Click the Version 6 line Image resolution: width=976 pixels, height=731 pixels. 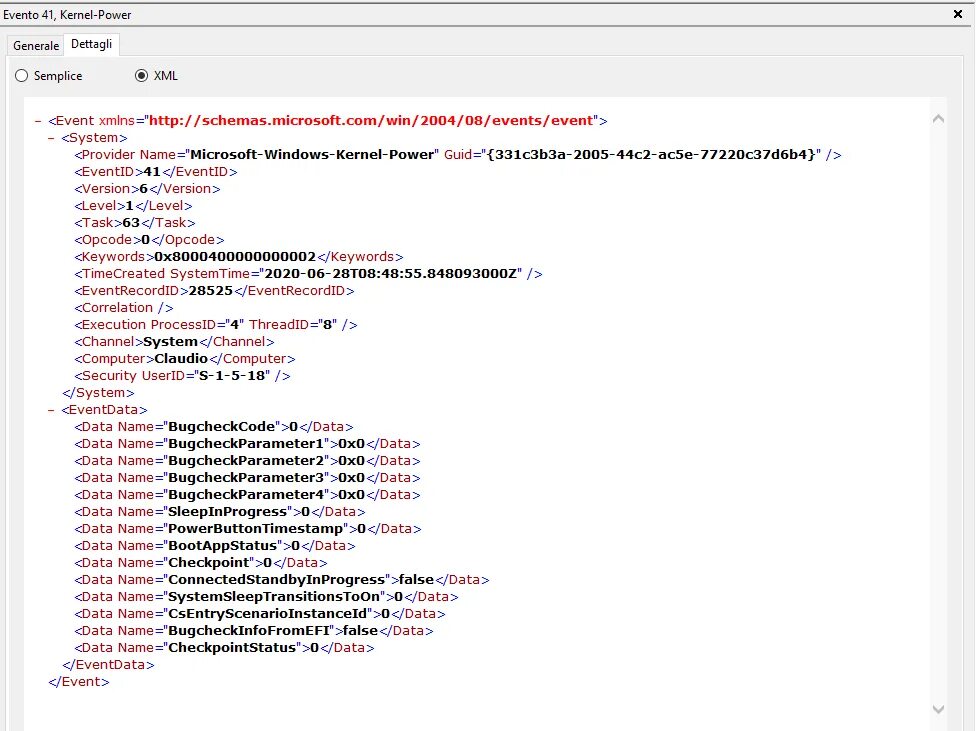click(148, 189)
